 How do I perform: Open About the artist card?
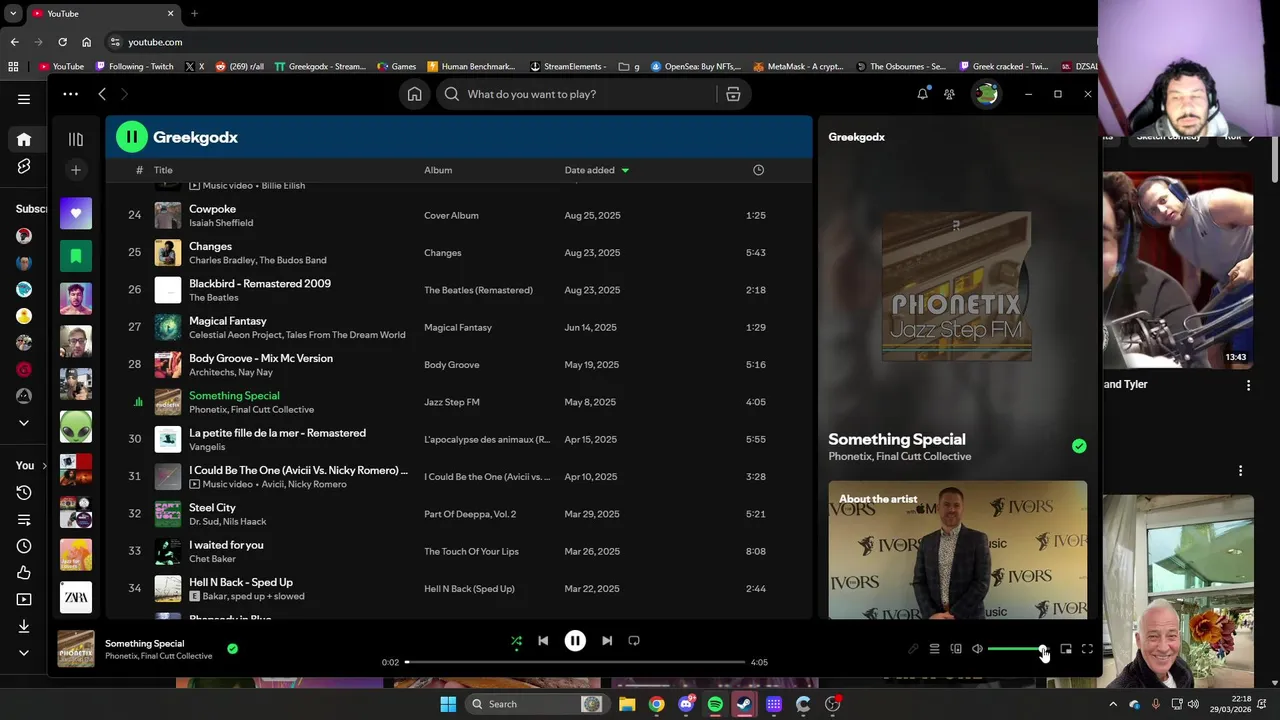pyautogui.click(x=957, y=550)
